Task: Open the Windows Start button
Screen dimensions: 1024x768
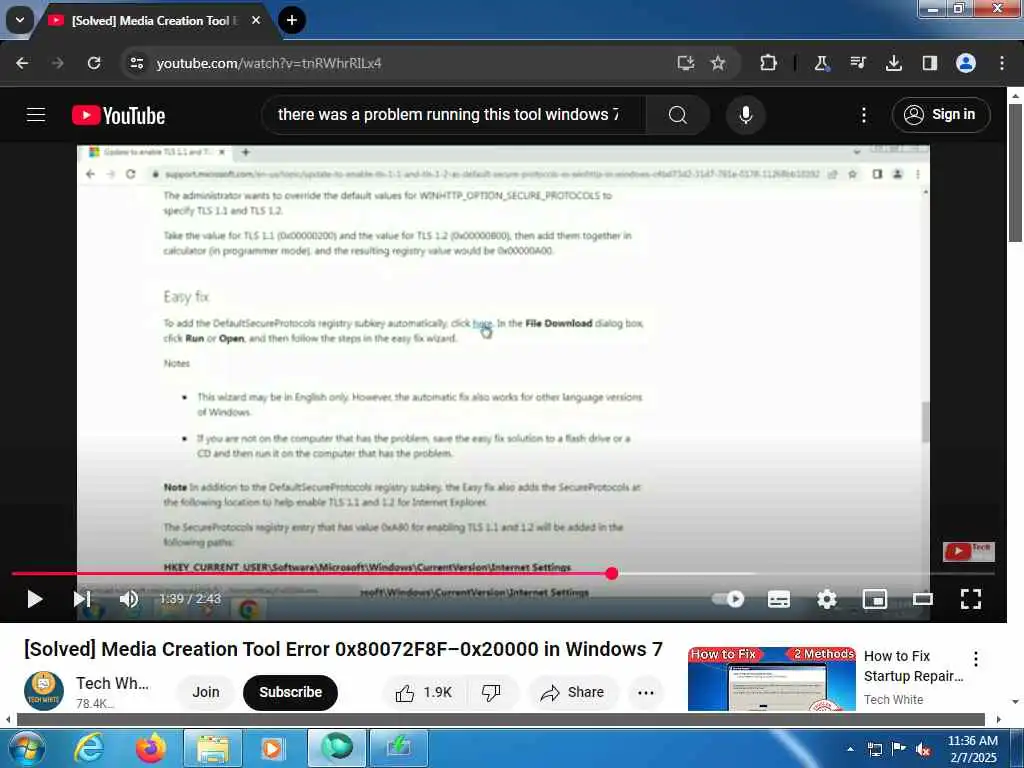Action: [x=27, y=748]
